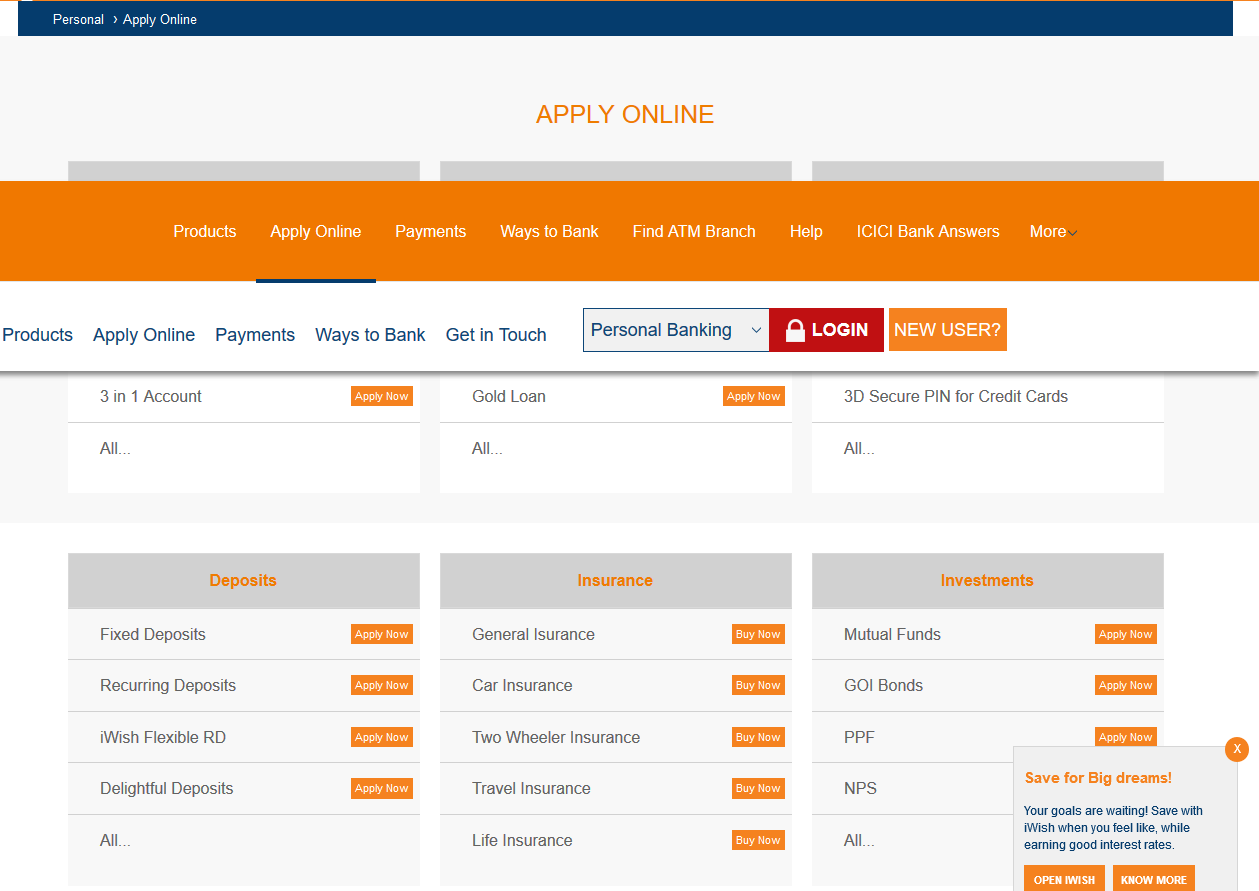
Task: Apply Now for GOI Bonds
Action: pyautogui.click(x=1126, y=685)
